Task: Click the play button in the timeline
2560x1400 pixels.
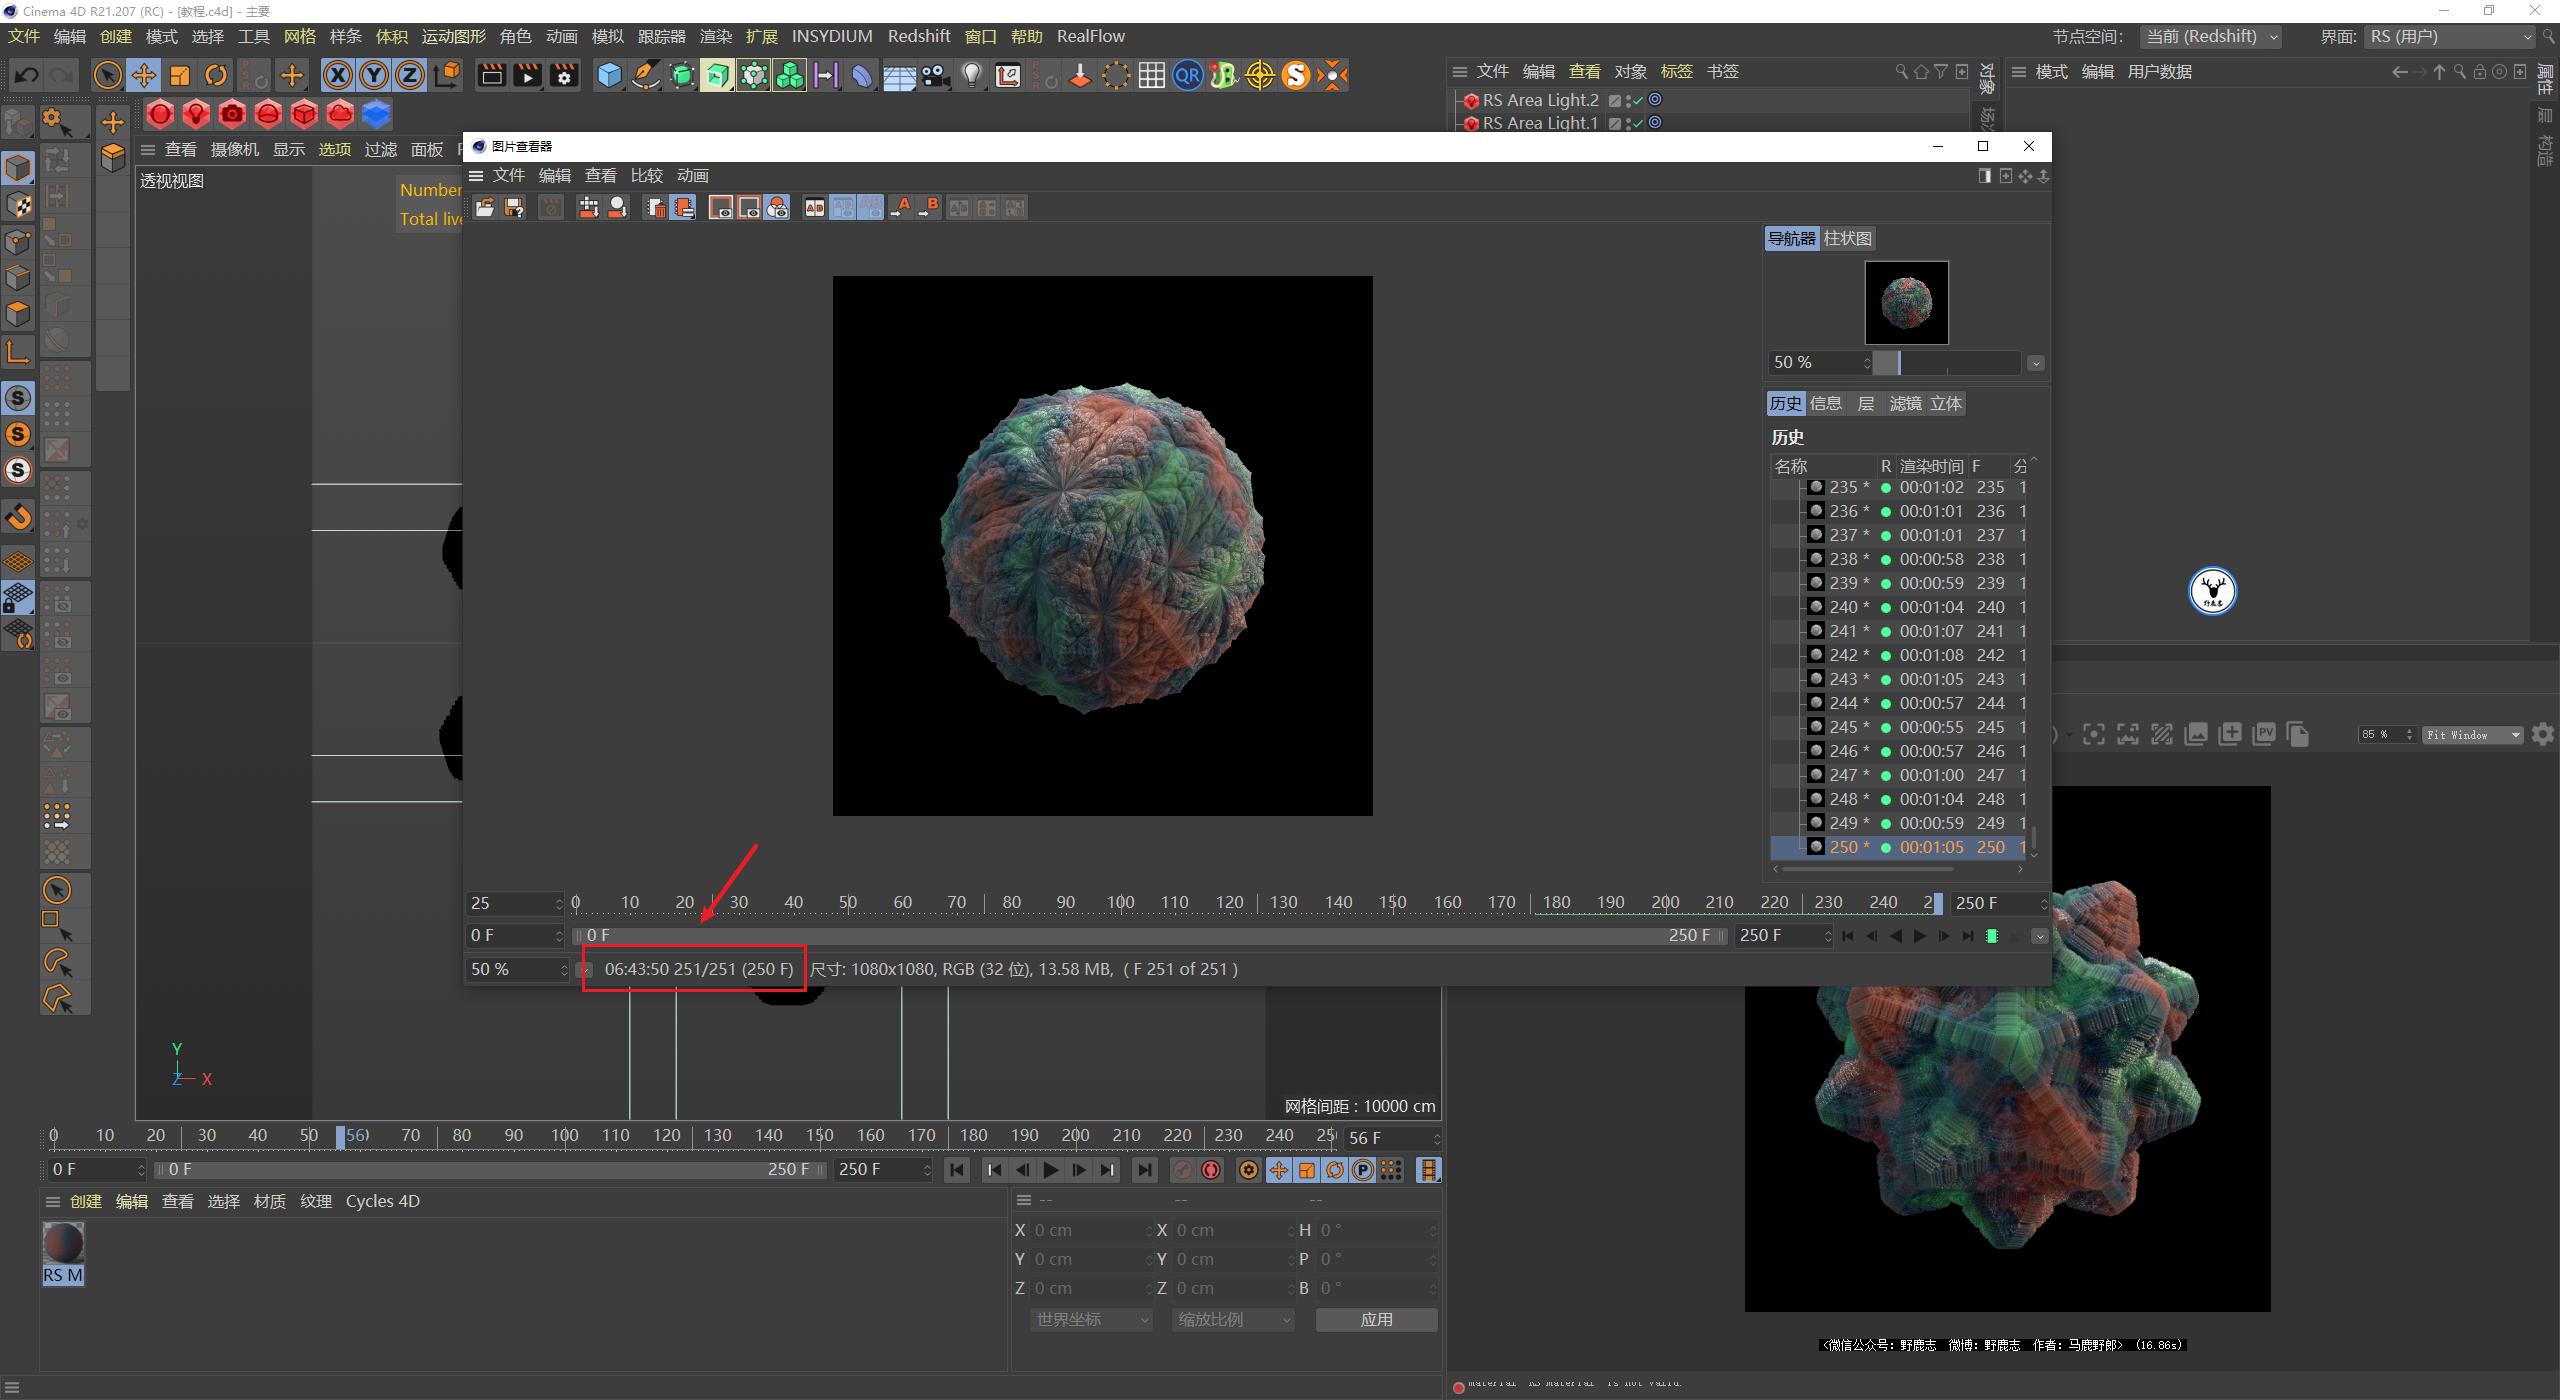Action: (1050, 1169)
